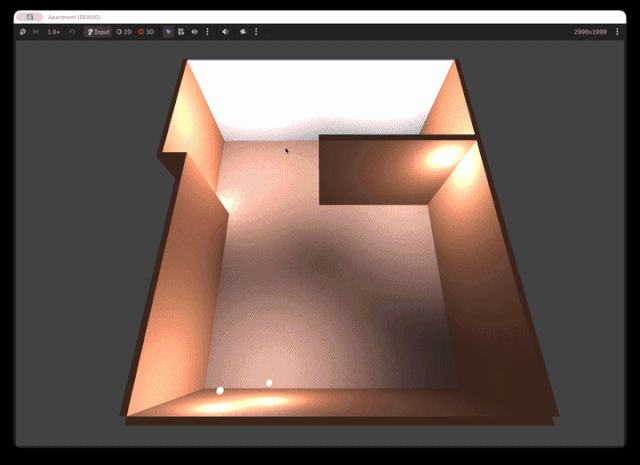Toggle the camera override icon

point(243,32)
